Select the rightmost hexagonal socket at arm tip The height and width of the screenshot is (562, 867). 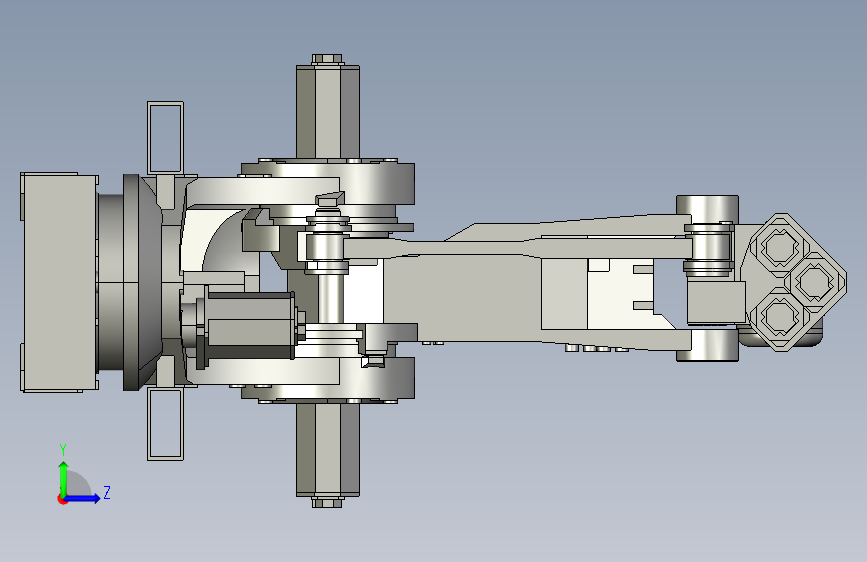(814, 282)
